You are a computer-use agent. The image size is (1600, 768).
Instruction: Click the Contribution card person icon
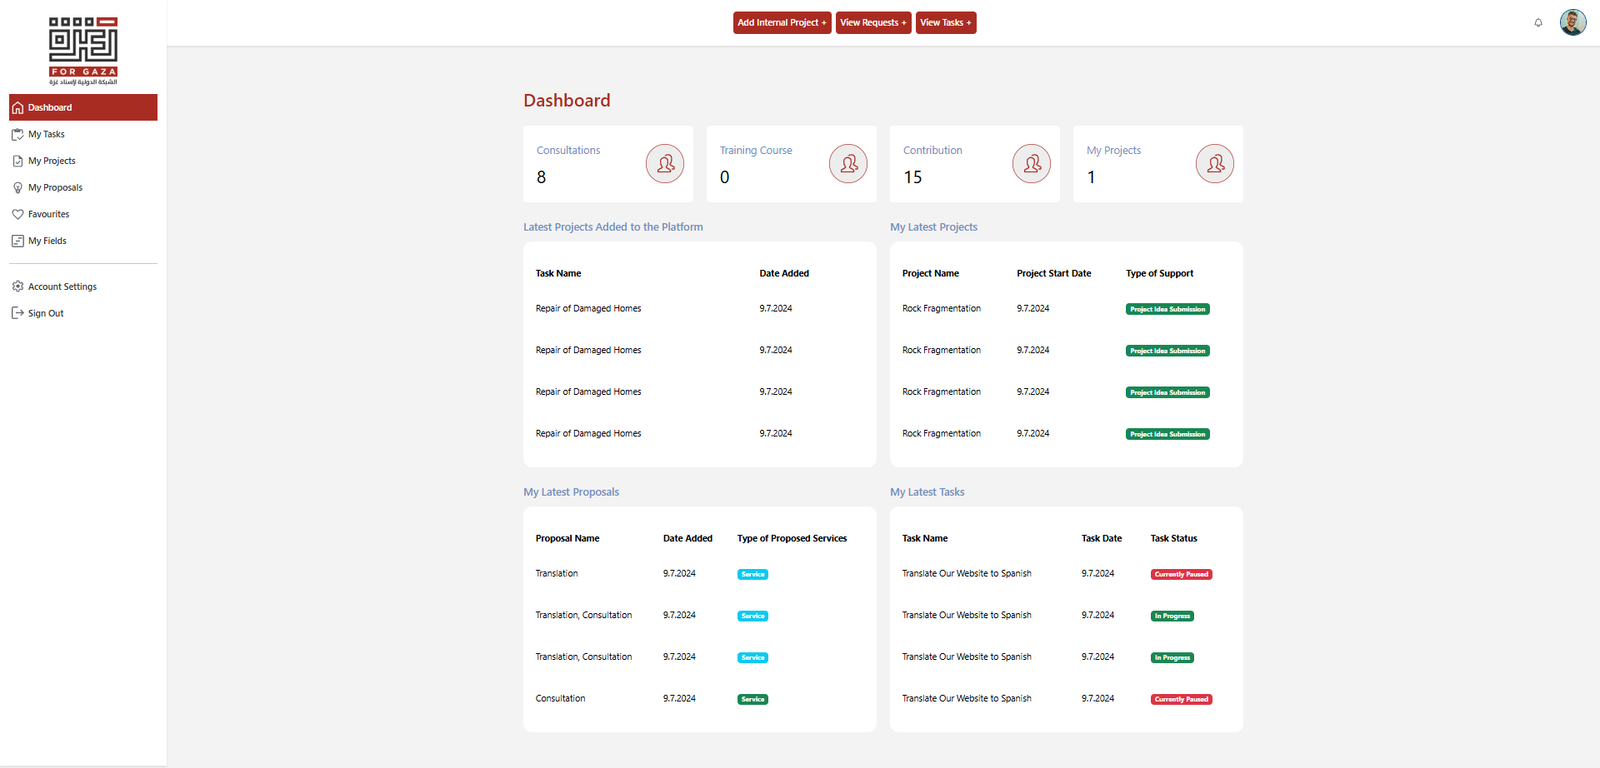pos(1031,164)
